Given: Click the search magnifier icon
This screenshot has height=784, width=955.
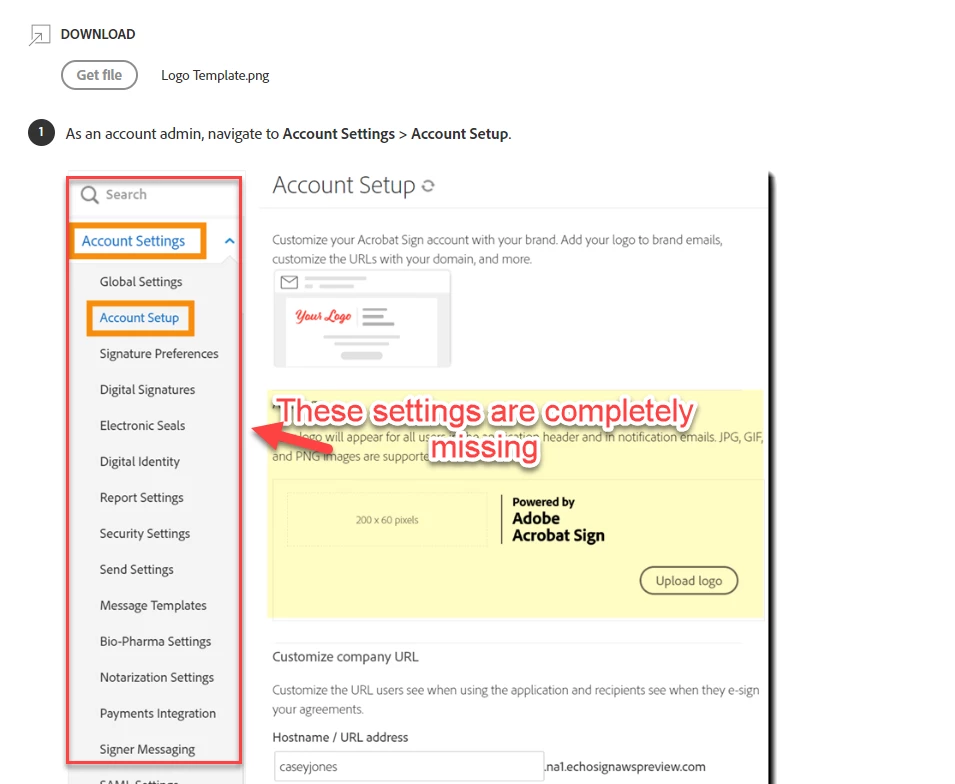Looking at the screenshot, I should tap(90, 194).
